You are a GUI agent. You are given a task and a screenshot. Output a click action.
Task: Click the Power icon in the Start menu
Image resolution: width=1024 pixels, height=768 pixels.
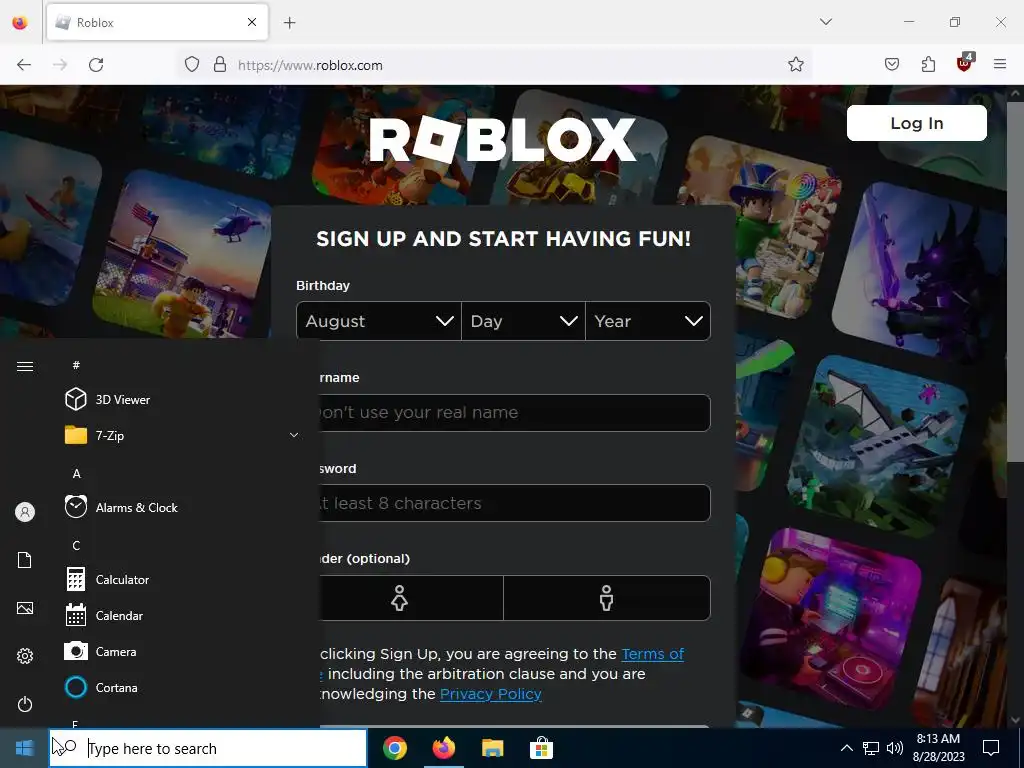(25, 704)
